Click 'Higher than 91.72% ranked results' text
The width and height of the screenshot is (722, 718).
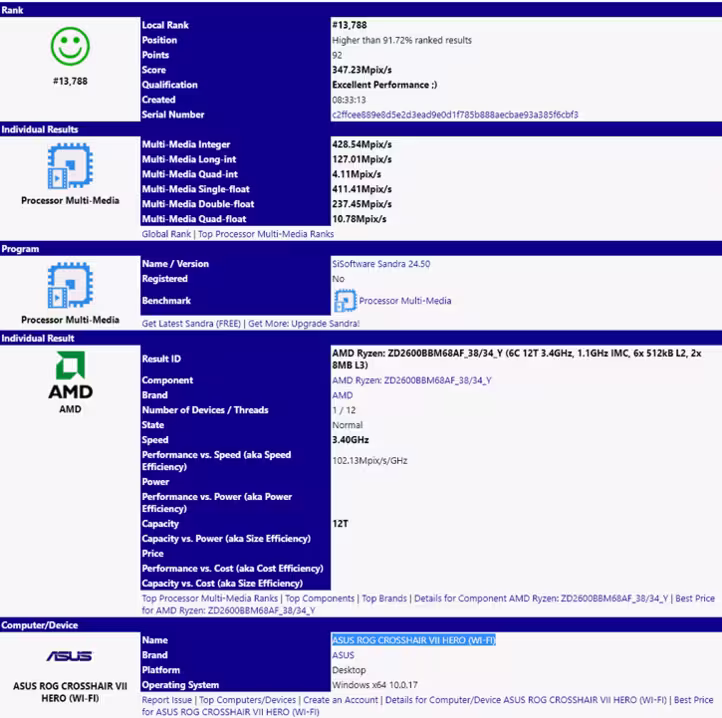pos(402,40)
